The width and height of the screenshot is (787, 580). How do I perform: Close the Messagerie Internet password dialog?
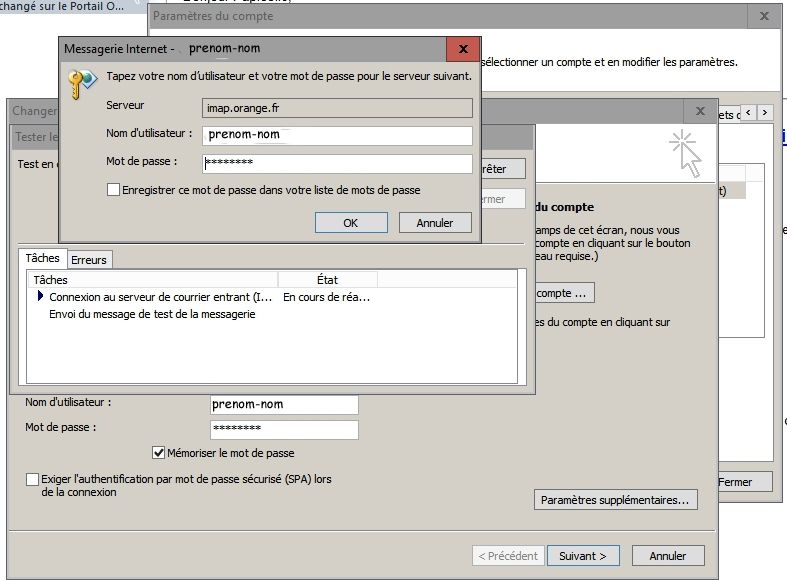tap(463, 49)
